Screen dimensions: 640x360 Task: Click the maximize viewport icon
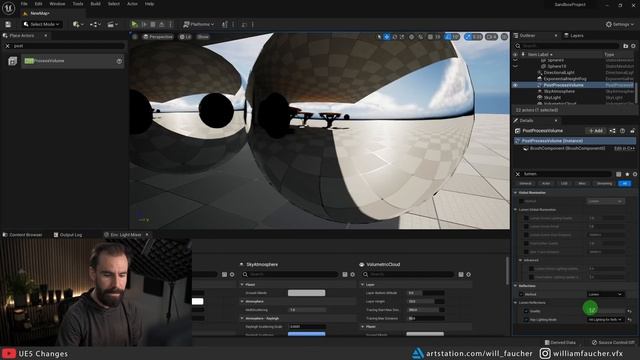click(x=504, y=37)
